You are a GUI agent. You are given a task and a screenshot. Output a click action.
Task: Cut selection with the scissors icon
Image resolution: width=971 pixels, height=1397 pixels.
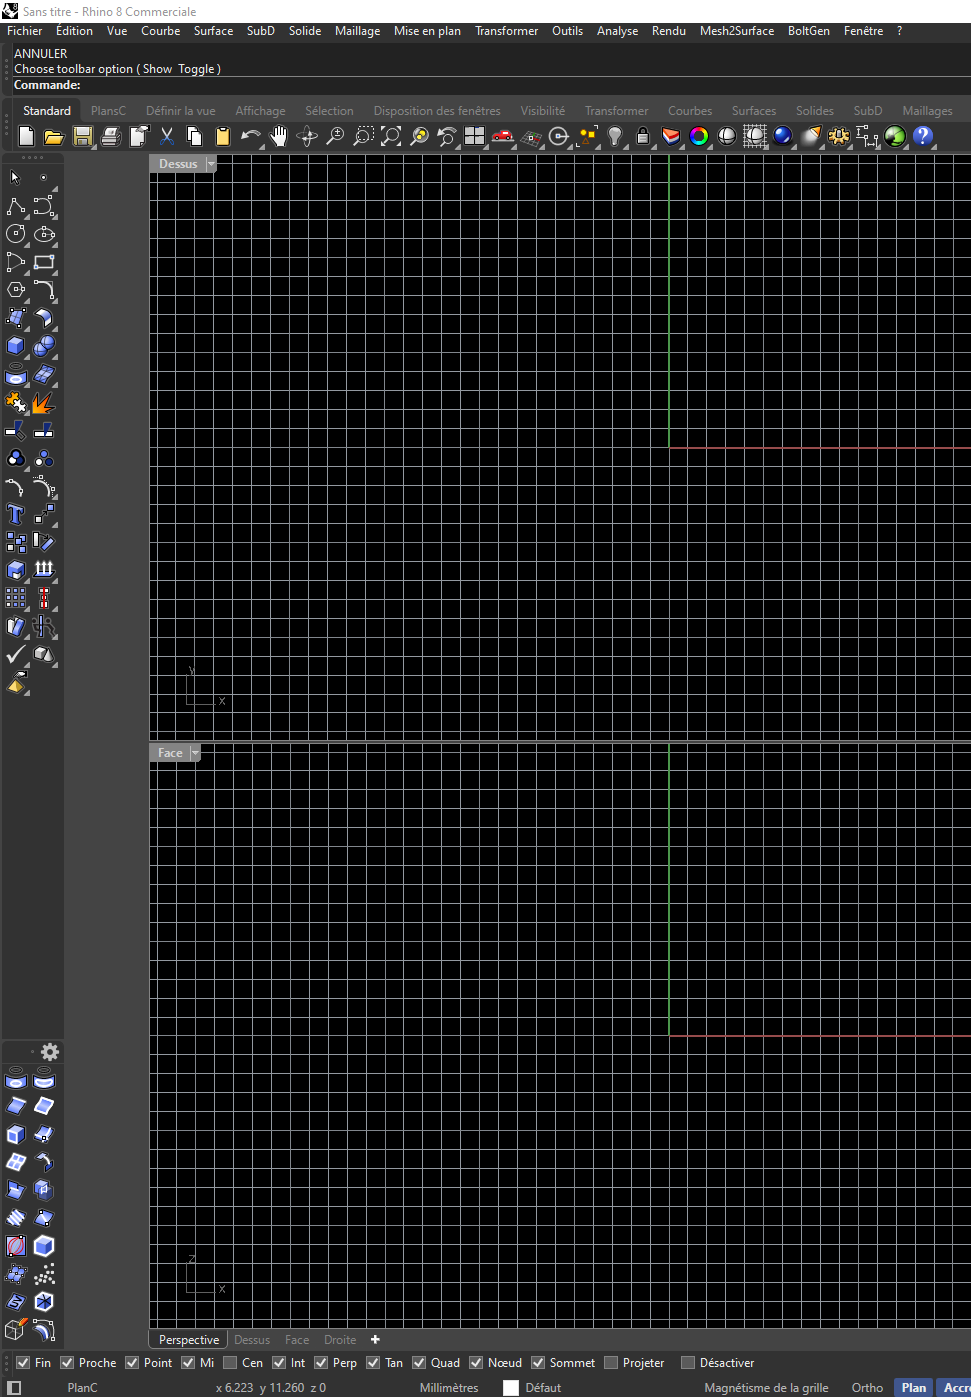167,136
